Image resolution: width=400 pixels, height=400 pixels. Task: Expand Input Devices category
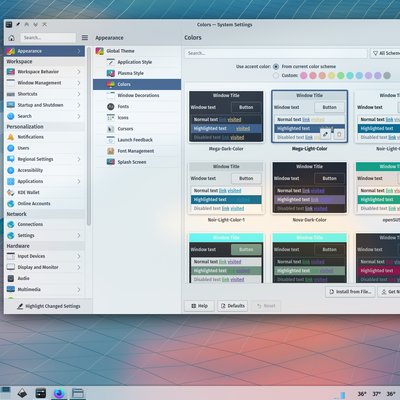[79, 256]
